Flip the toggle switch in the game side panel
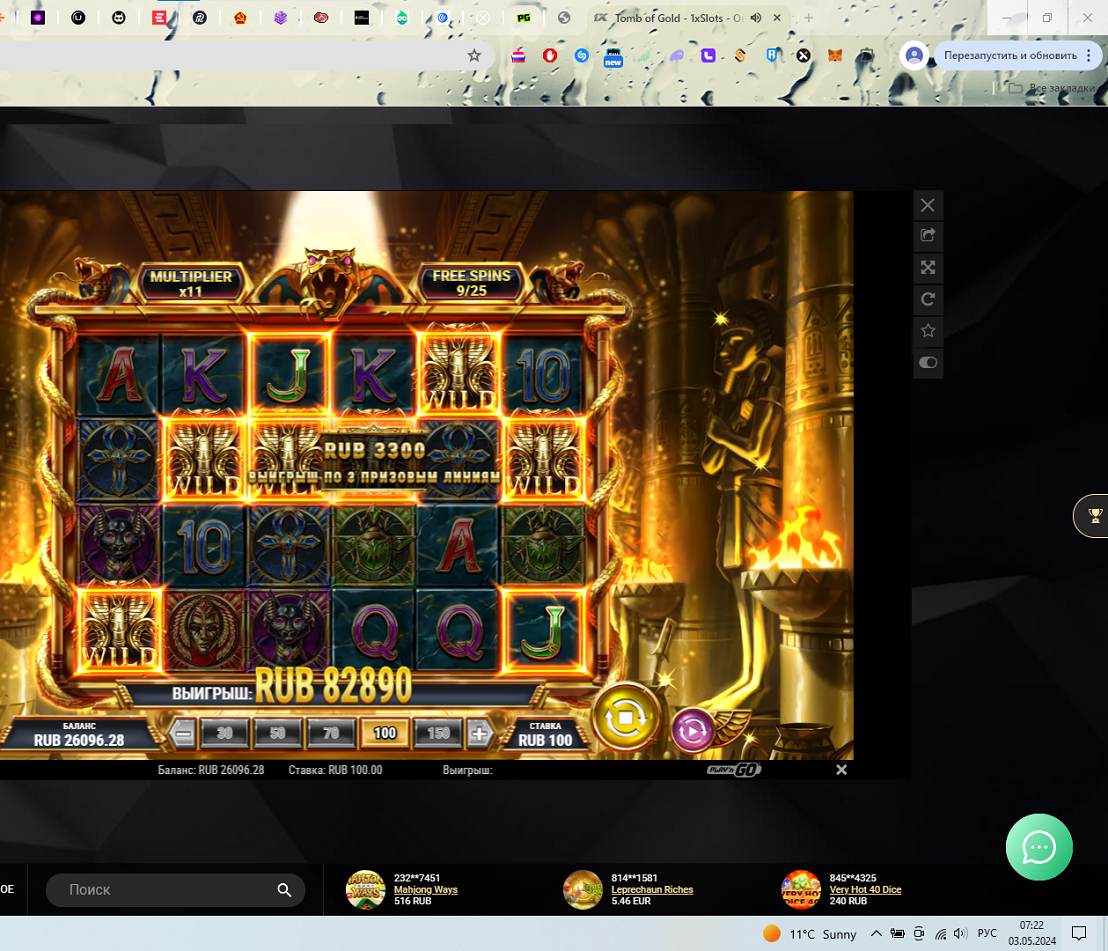Viewport: 1108px width, 951px height. [928, 362]
